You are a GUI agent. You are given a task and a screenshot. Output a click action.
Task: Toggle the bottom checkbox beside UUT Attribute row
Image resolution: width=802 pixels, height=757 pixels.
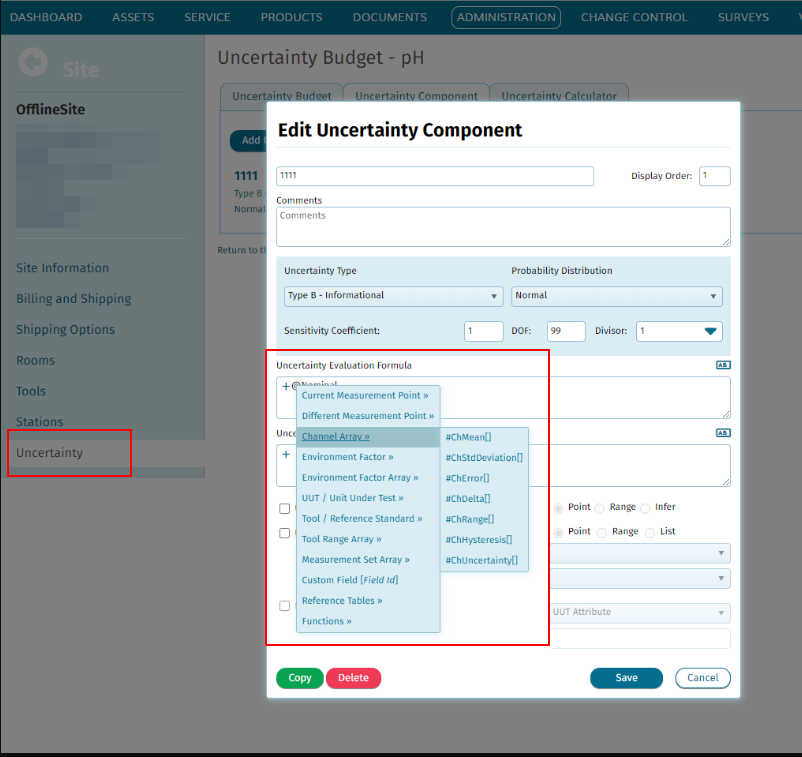click(284, 606)
